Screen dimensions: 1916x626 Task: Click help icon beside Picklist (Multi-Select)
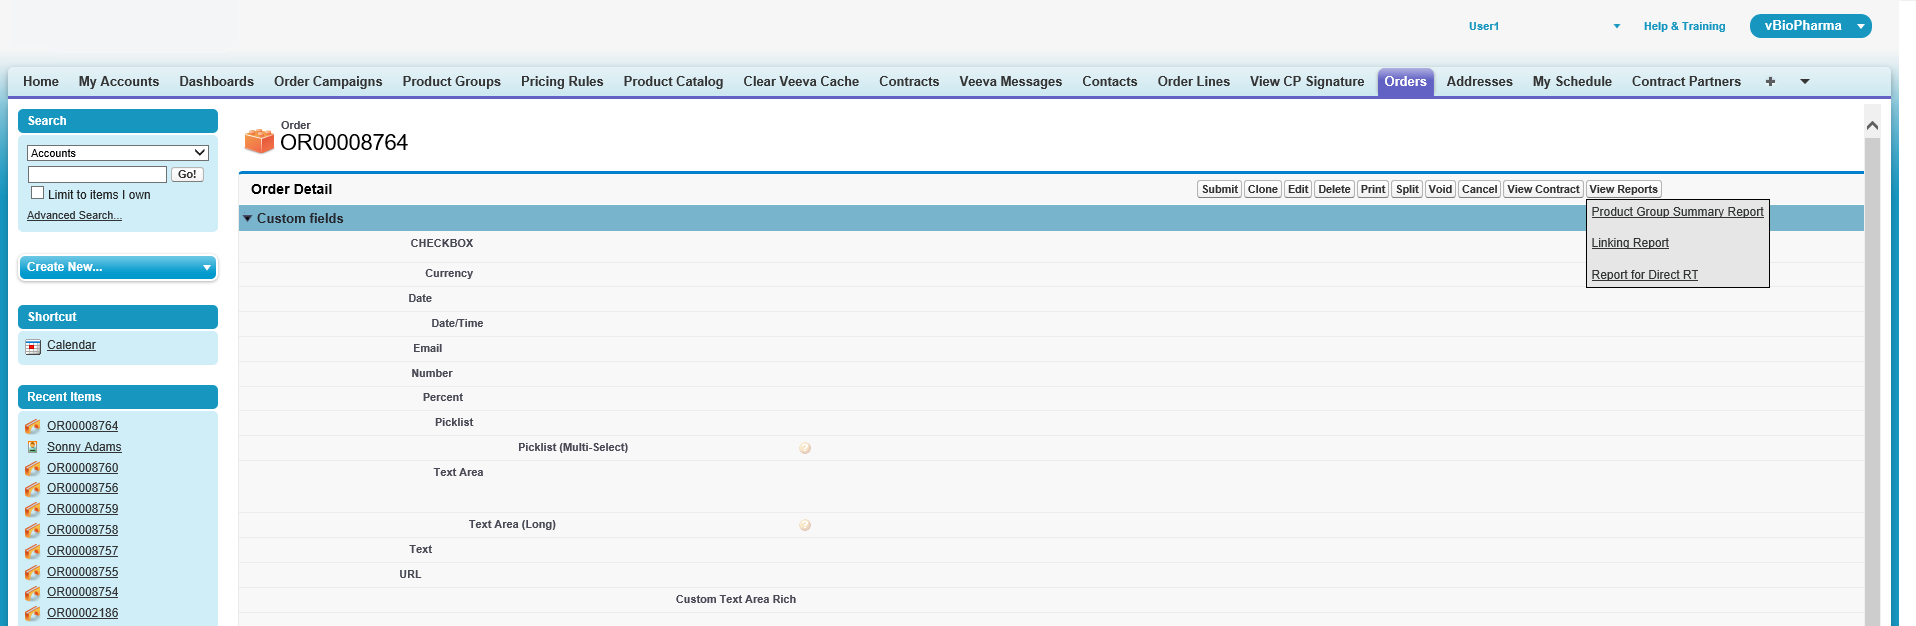805,448
